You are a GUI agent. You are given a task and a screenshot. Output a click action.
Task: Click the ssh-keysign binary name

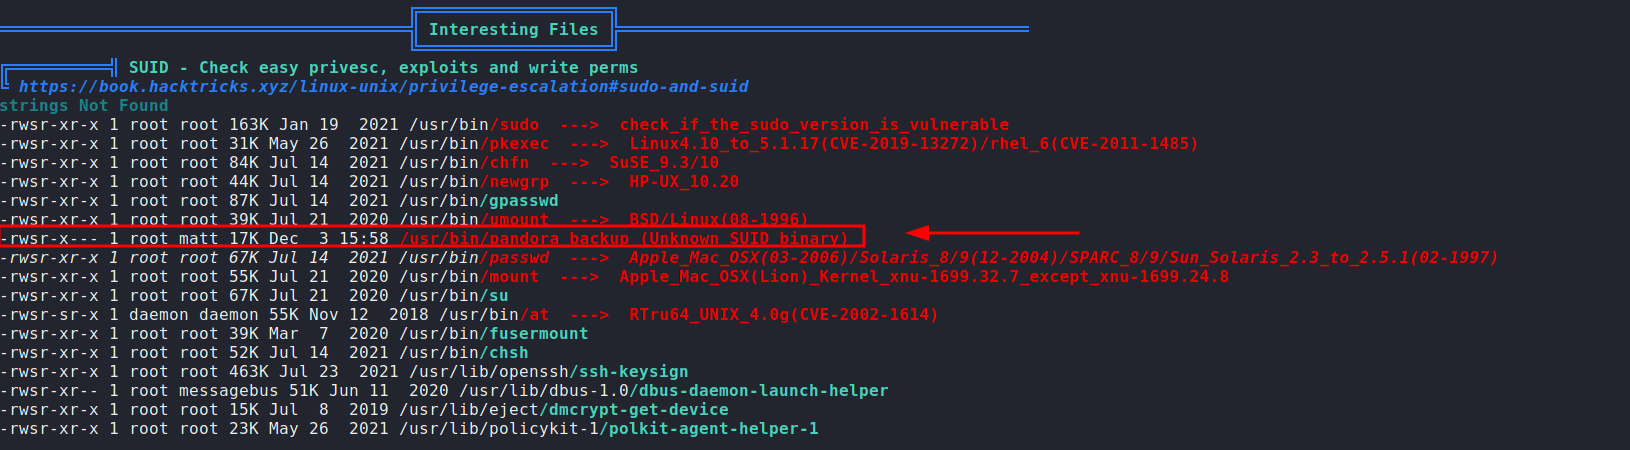(634, 372)
